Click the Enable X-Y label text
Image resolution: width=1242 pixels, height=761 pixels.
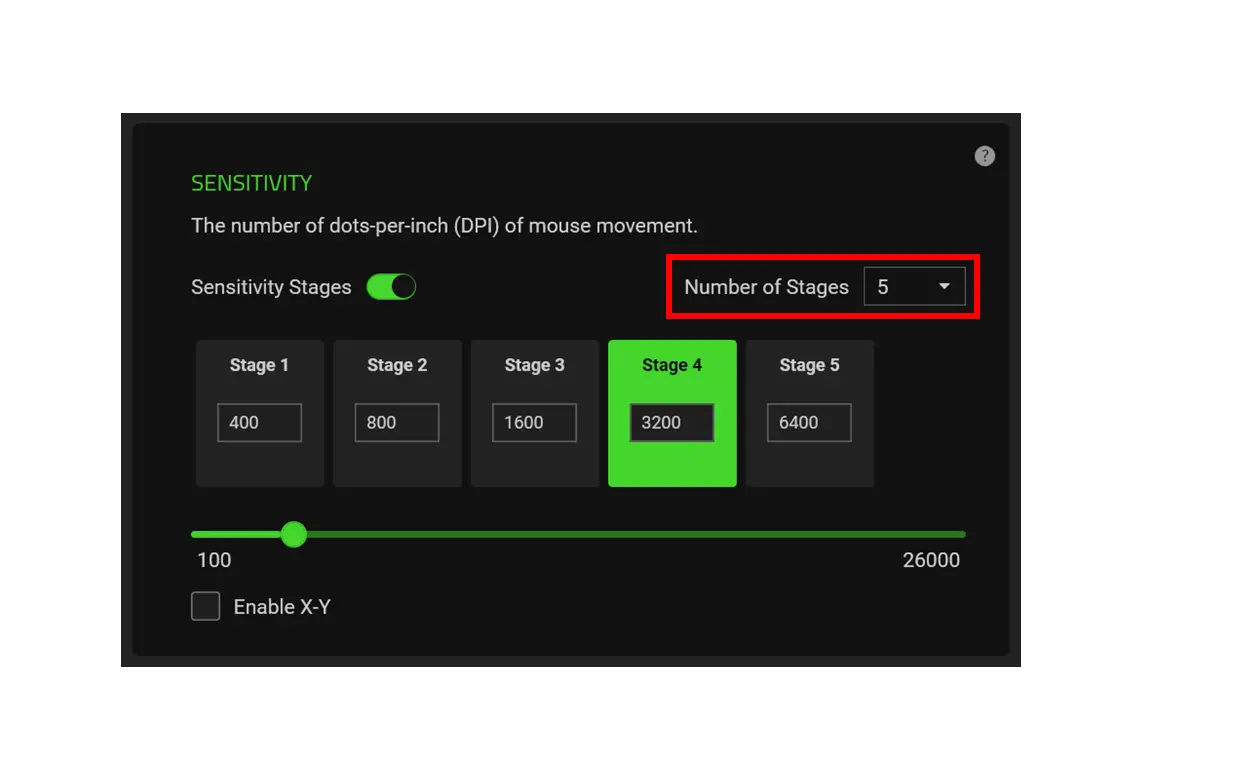point(284,606)
